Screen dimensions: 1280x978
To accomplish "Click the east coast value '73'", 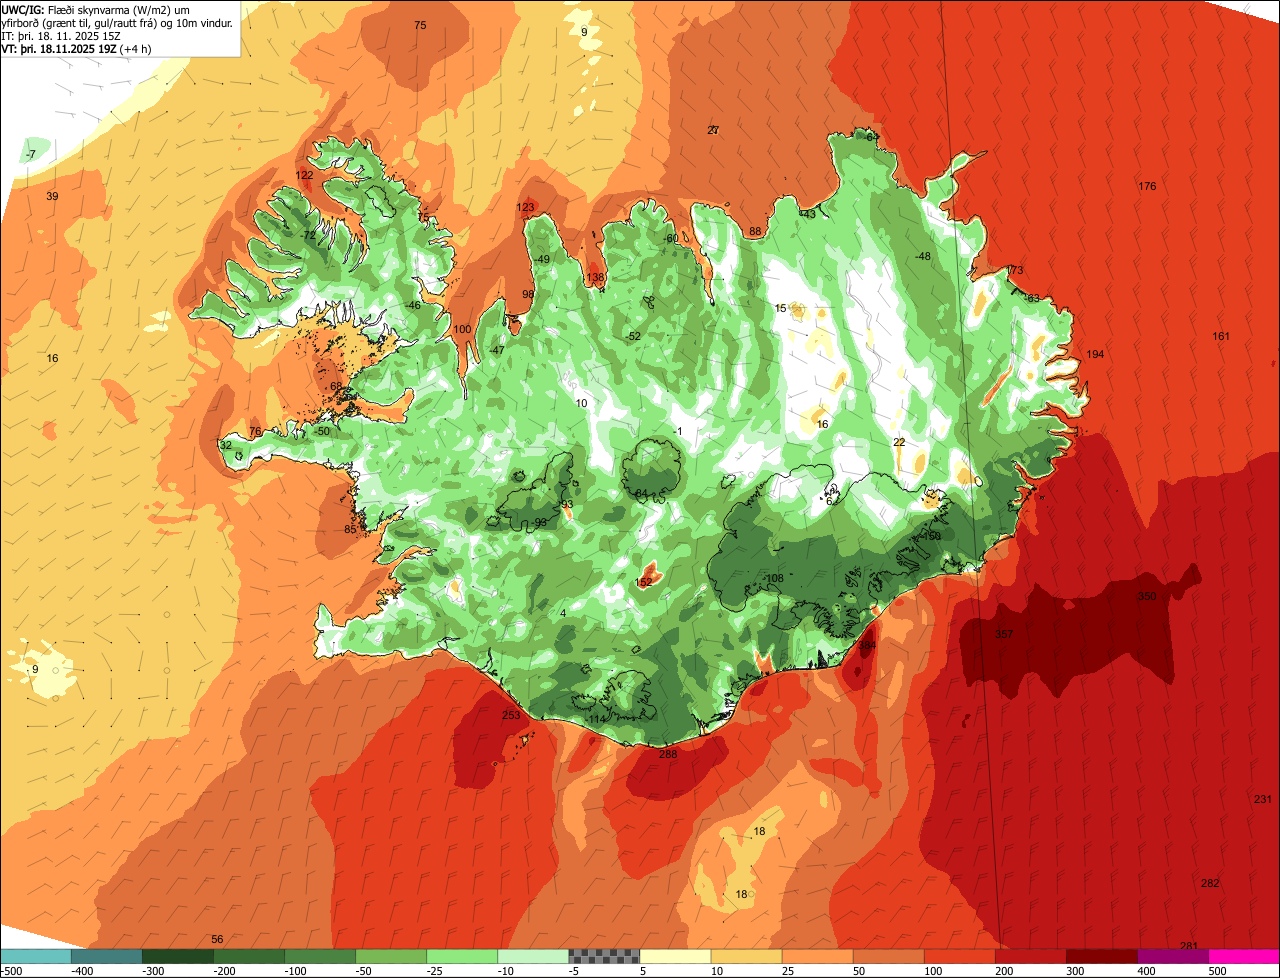I will pos(1017,270).
